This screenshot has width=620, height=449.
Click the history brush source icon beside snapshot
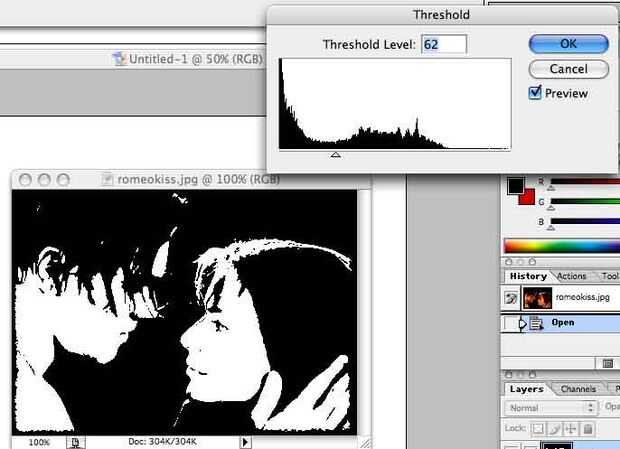tap(510, 298)
